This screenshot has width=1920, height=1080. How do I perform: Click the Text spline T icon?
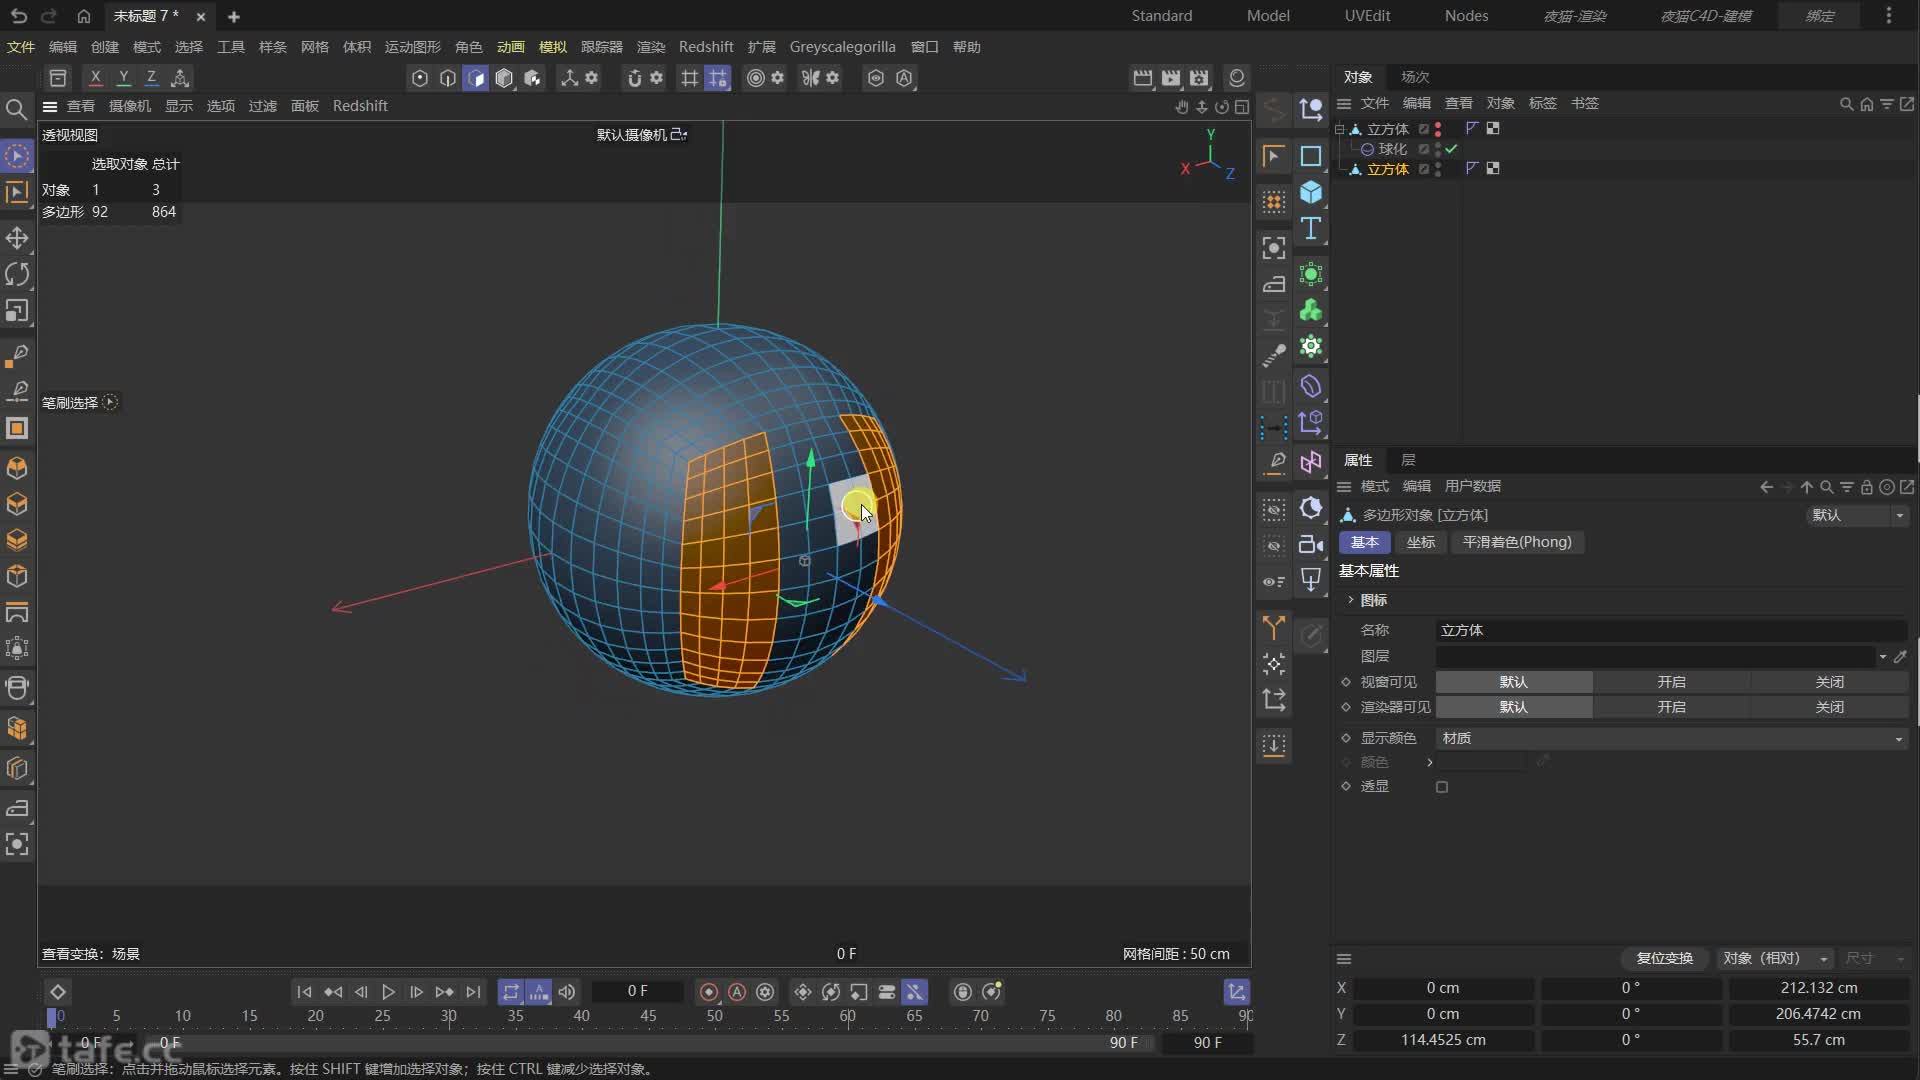(x=1311, y=229)
